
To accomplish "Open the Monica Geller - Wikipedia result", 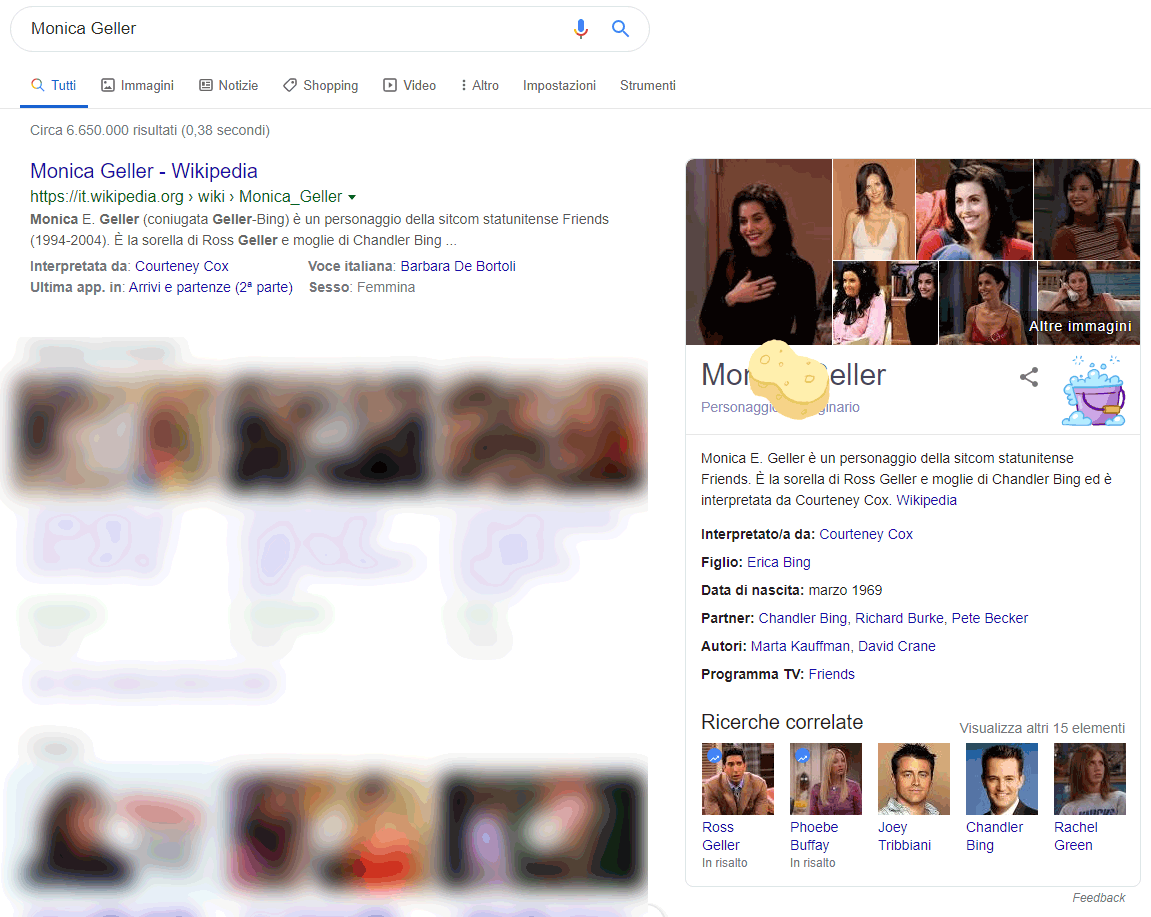I will coord(144,171).
